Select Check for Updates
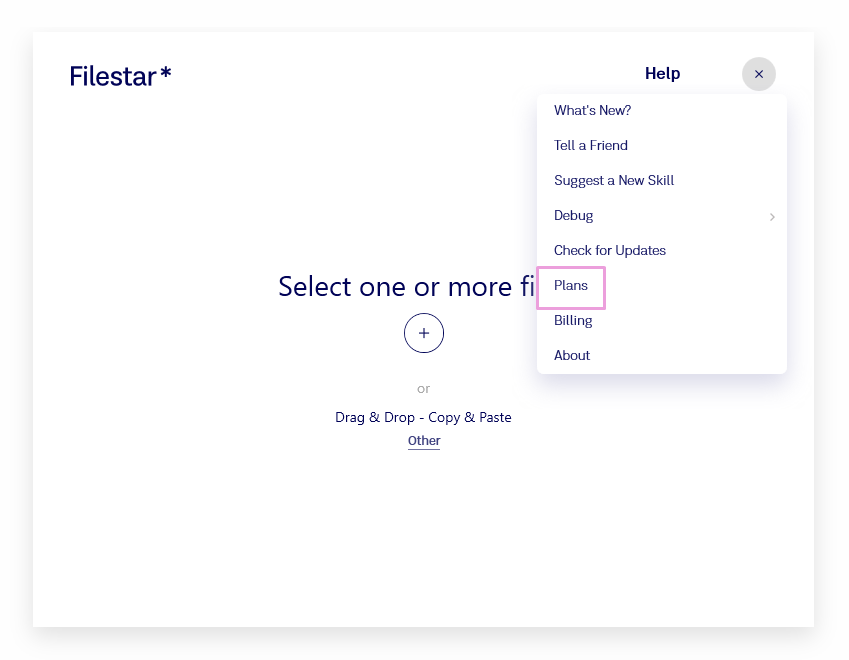Viewport: 849px width, 660px height. (x=610, y=251)
